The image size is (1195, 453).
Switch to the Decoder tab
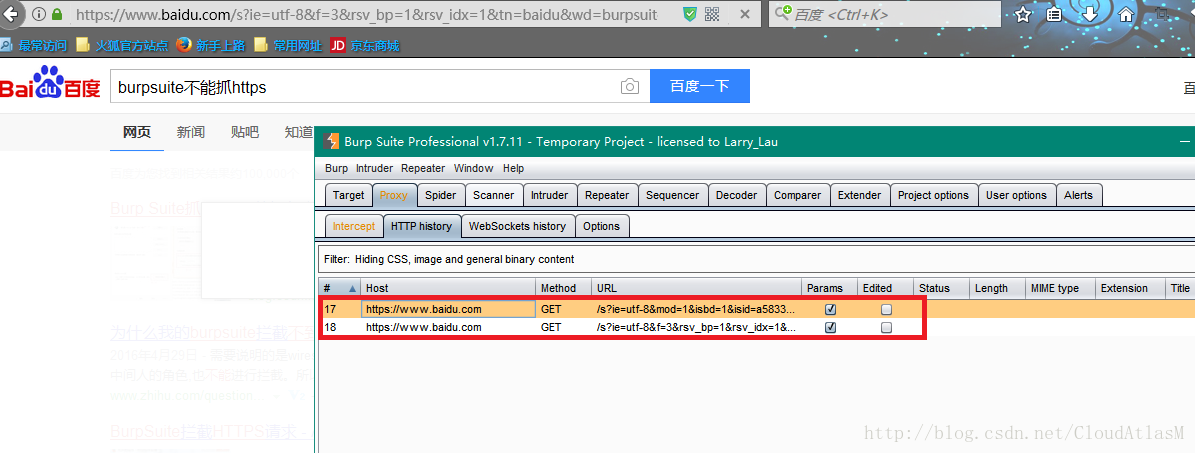point(736,195)
